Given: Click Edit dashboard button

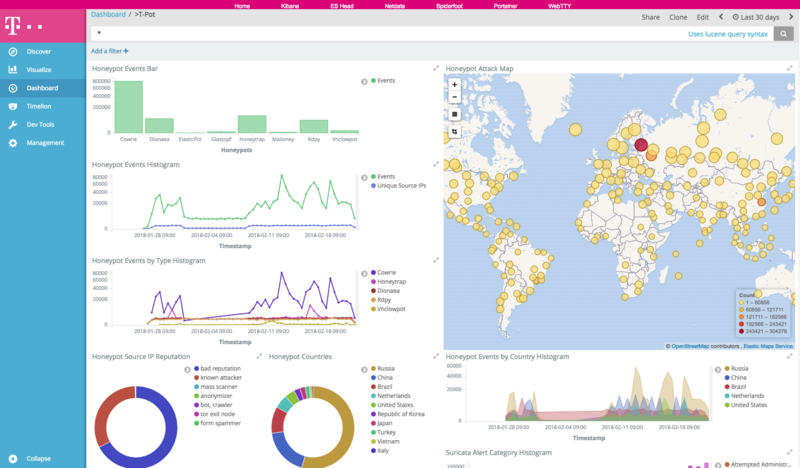Looking at the screenshot, I should point(703,17).
